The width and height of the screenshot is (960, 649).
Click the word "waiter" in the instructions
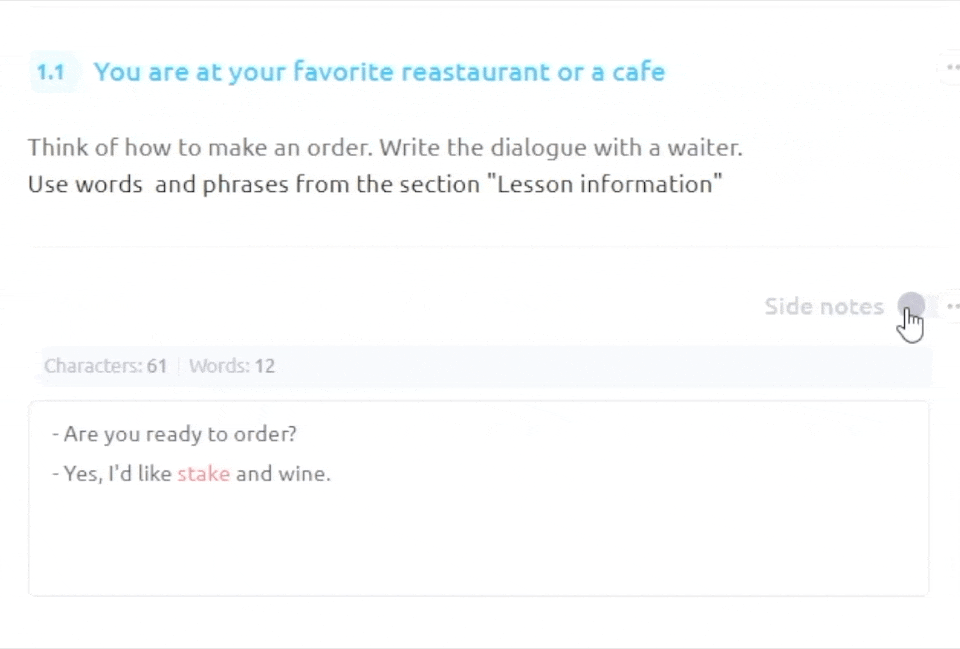(x=708, y=148)
